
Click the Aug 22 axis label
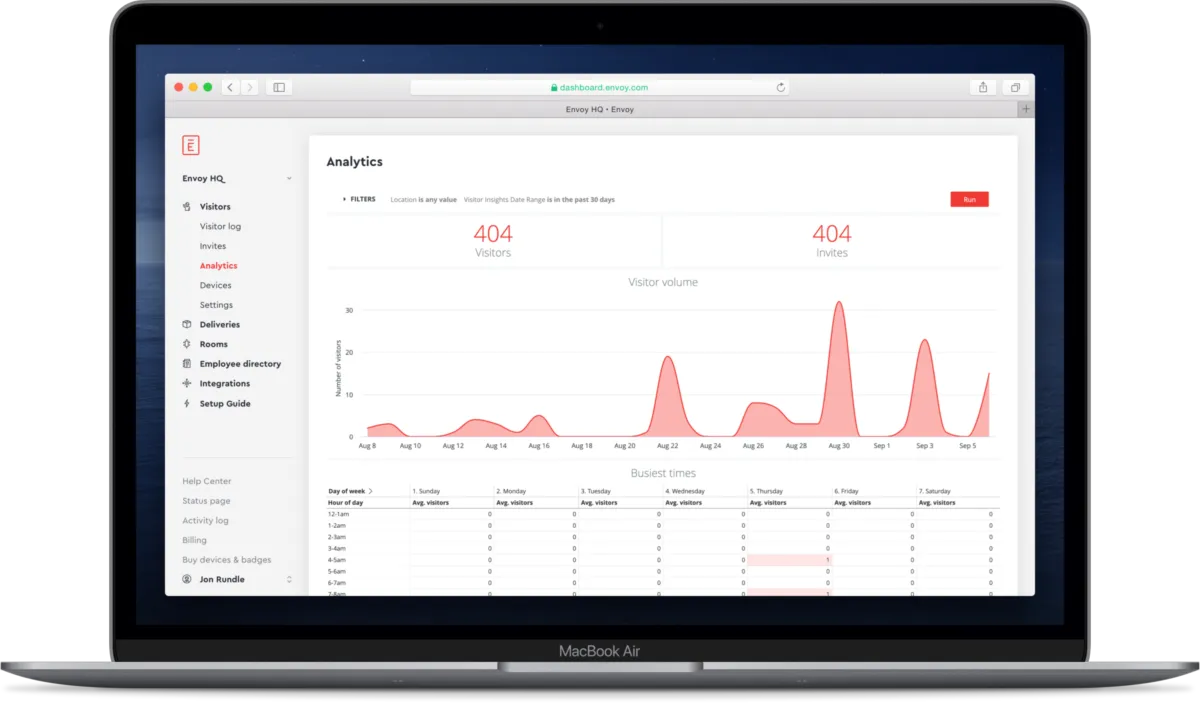[x=667, y=445]
